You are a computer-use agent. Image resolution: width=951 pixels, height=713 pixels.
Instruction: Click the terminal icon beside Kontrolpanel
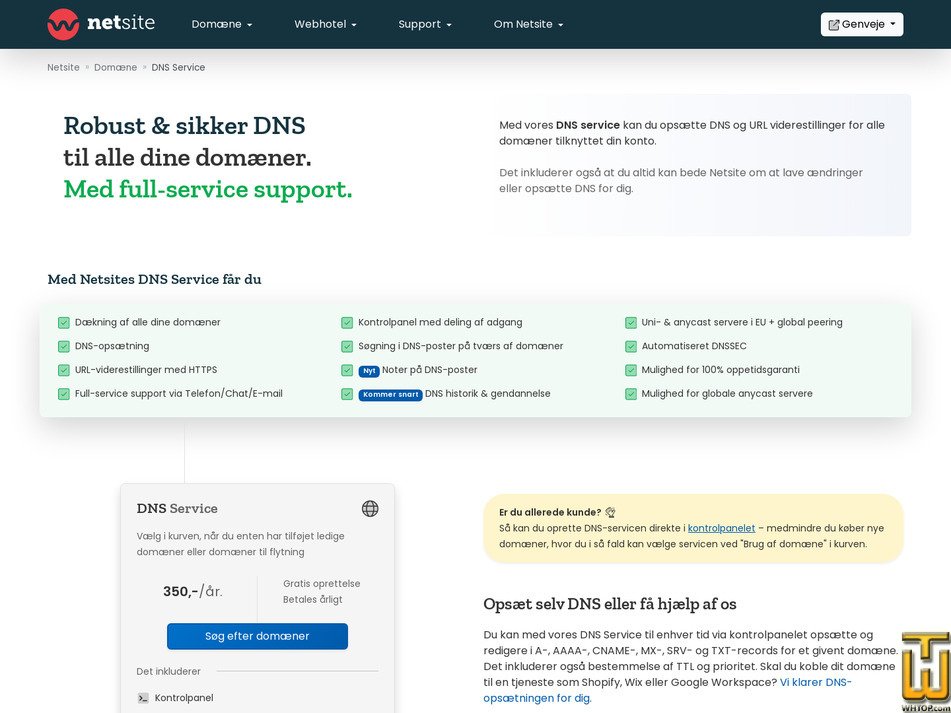pos(143,698)
